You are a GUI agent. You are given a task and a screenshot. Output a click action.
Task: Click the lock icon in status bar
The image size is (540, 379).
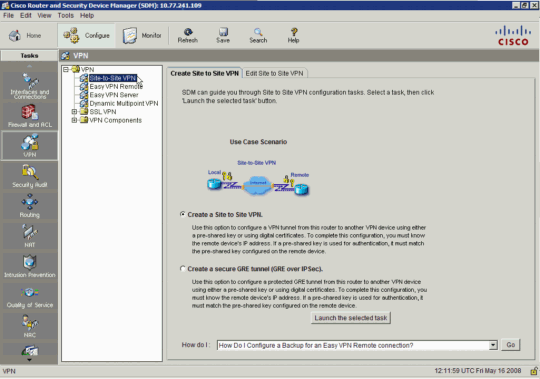[x=534, y=371]
